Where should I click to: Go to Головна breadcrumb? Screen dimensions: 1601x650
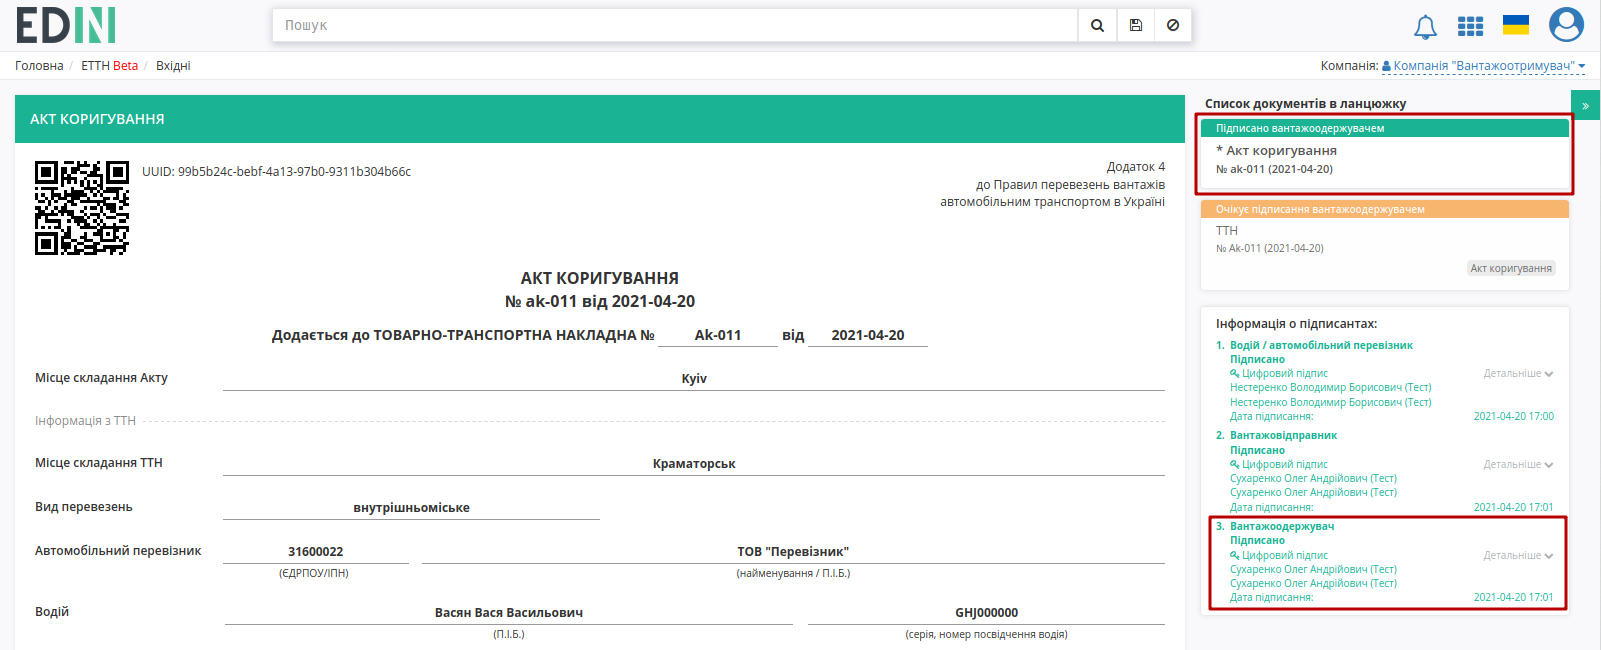click(x=39, y=66)
